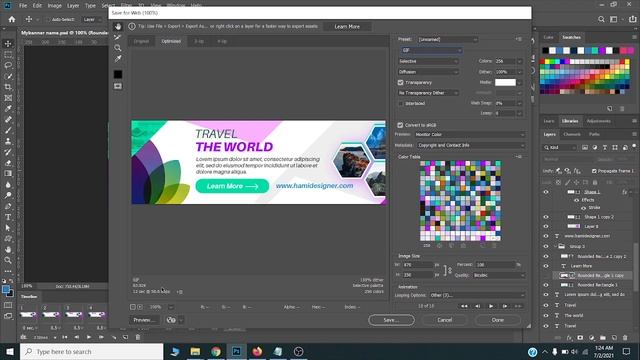640x360 pixels.
Task: Click the Home icon in Photoshop options bar
Action: pos(12,19)
